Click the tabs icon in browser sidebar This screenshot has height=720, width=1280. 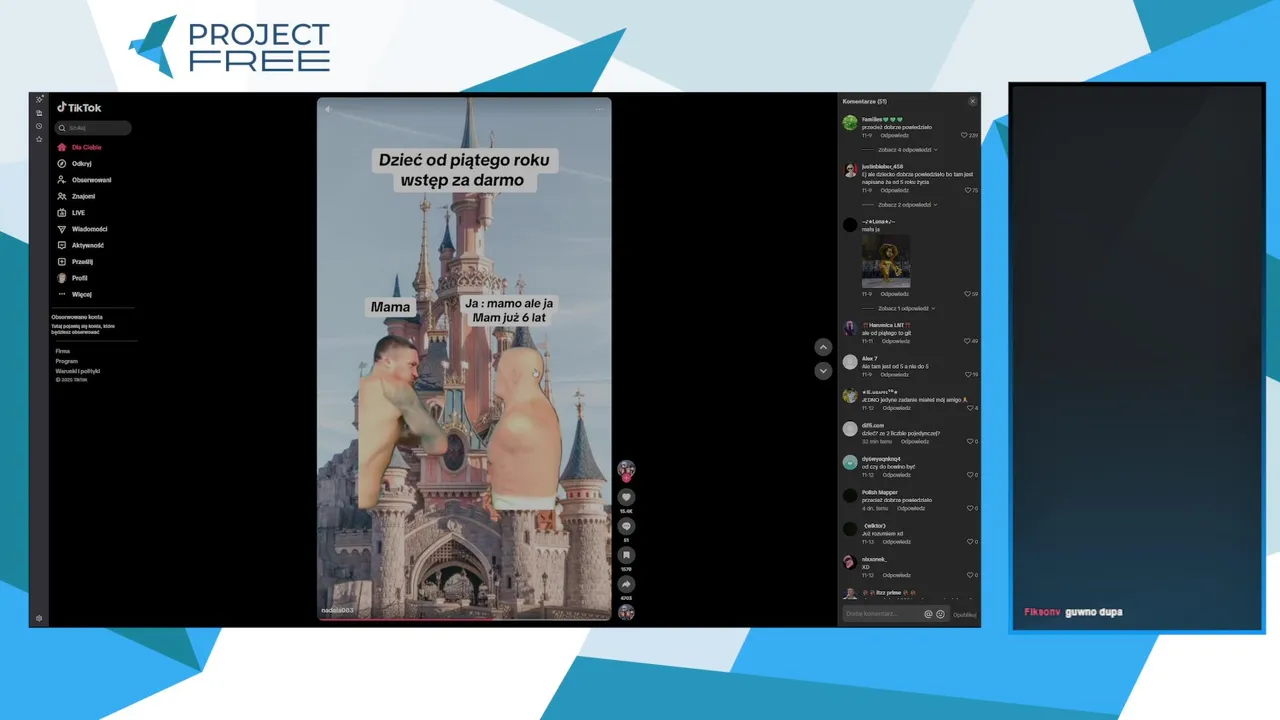pyautogui.click(x=39, y=113)
